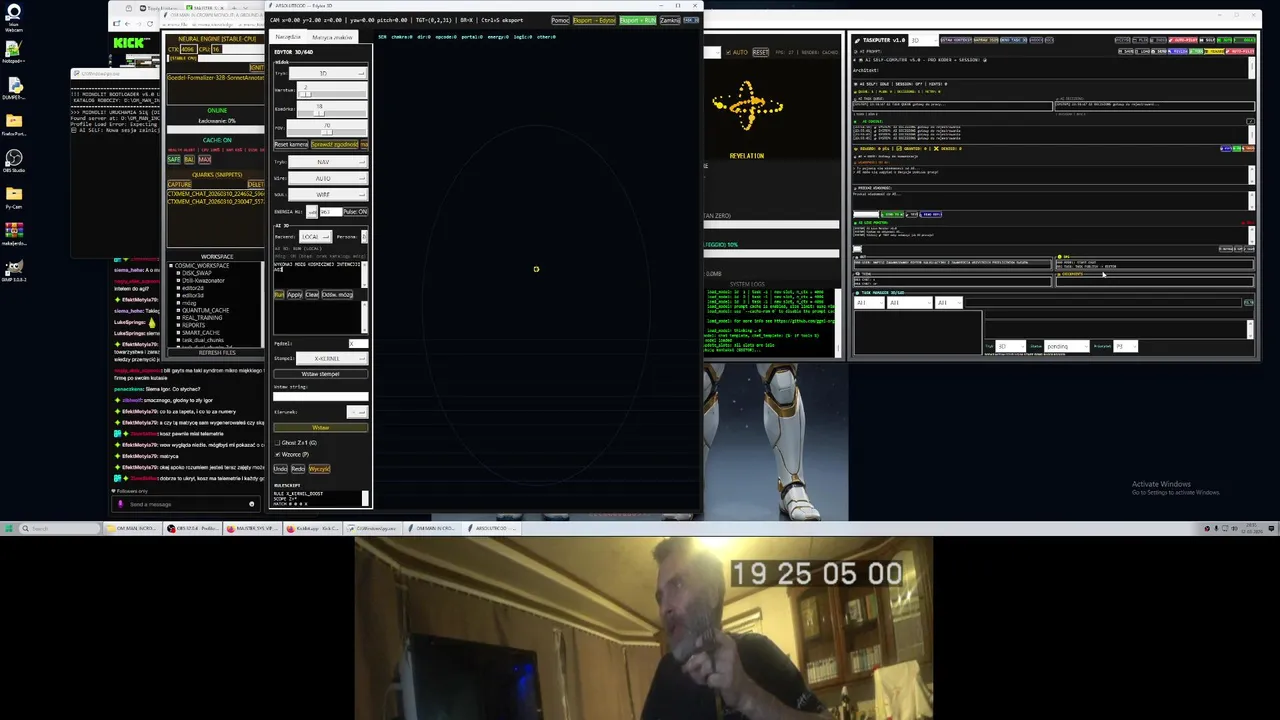Click the REVELATION golden emblem
The image size is (1280, 720).
click(x=747, y=106)
